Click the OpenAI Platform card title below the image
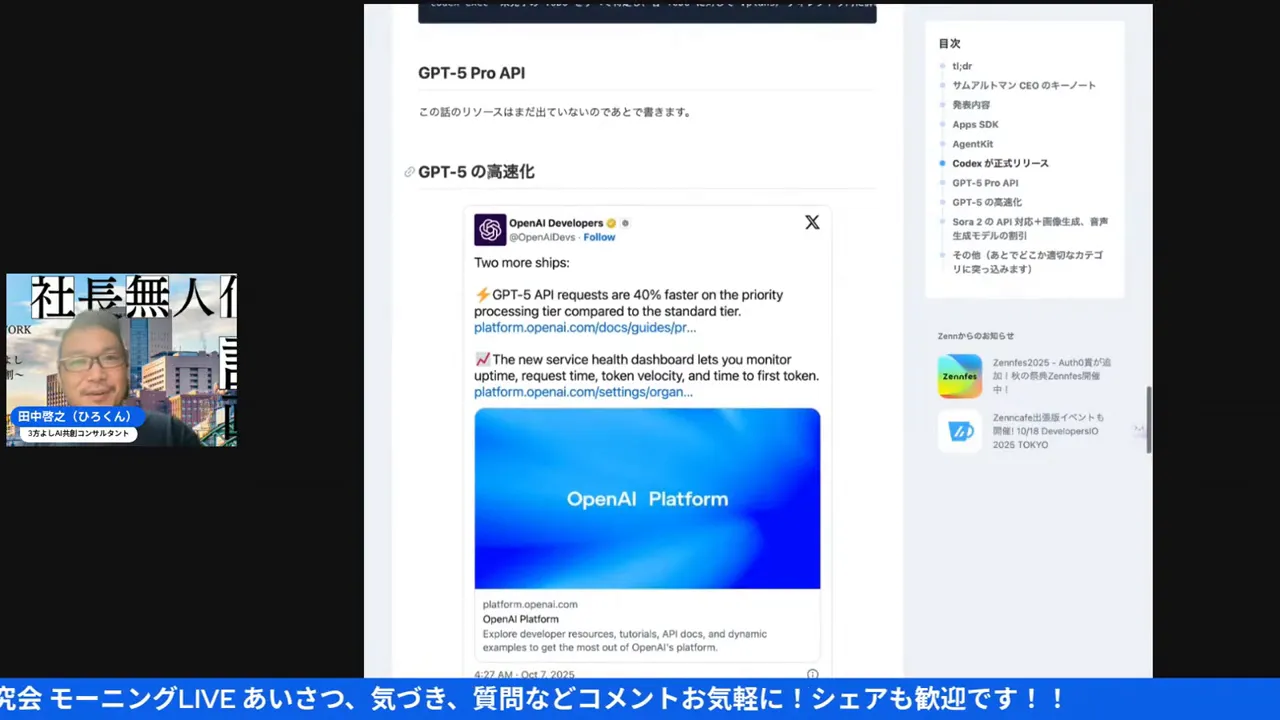 [520, 619]
